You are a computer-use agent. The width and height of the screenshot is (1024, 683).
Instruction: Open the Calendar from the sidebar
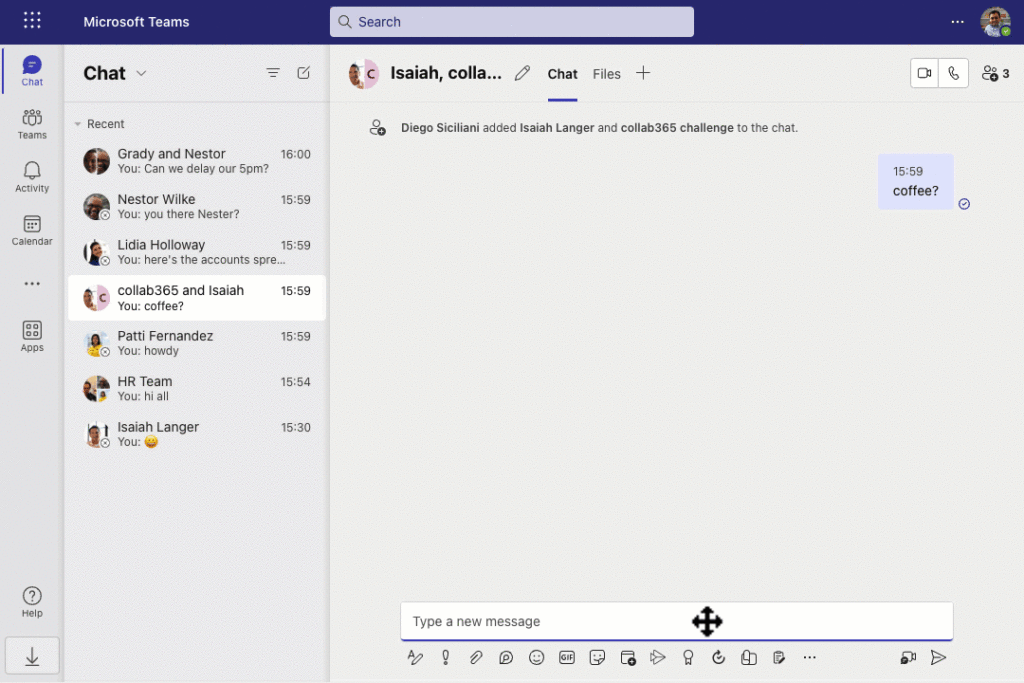pyautogui.click(x=32, y=230)
